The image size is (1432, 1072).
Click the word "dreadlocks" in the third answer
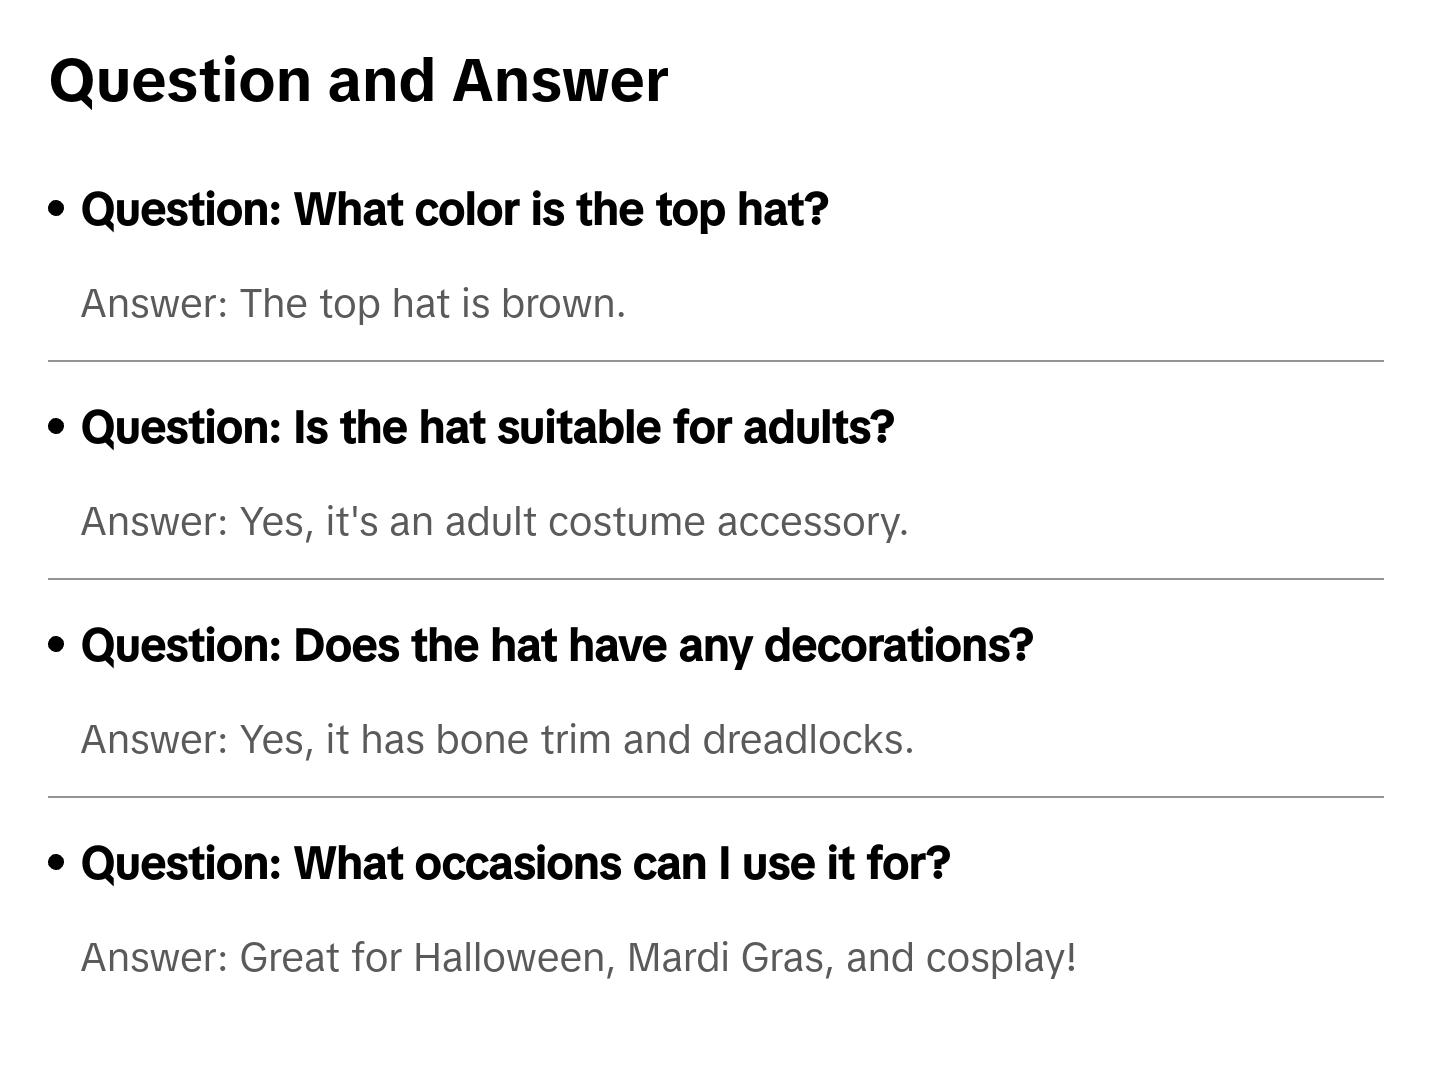click(806, 740)
